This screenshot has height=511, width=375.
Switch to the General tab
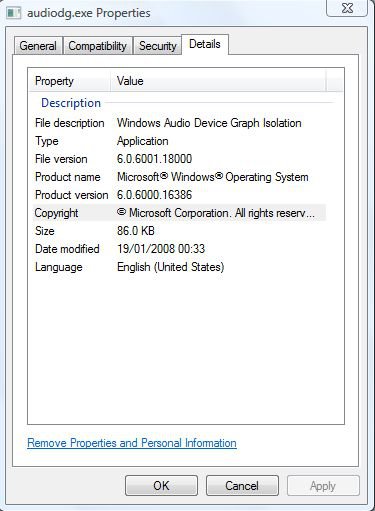pos(38,46)
